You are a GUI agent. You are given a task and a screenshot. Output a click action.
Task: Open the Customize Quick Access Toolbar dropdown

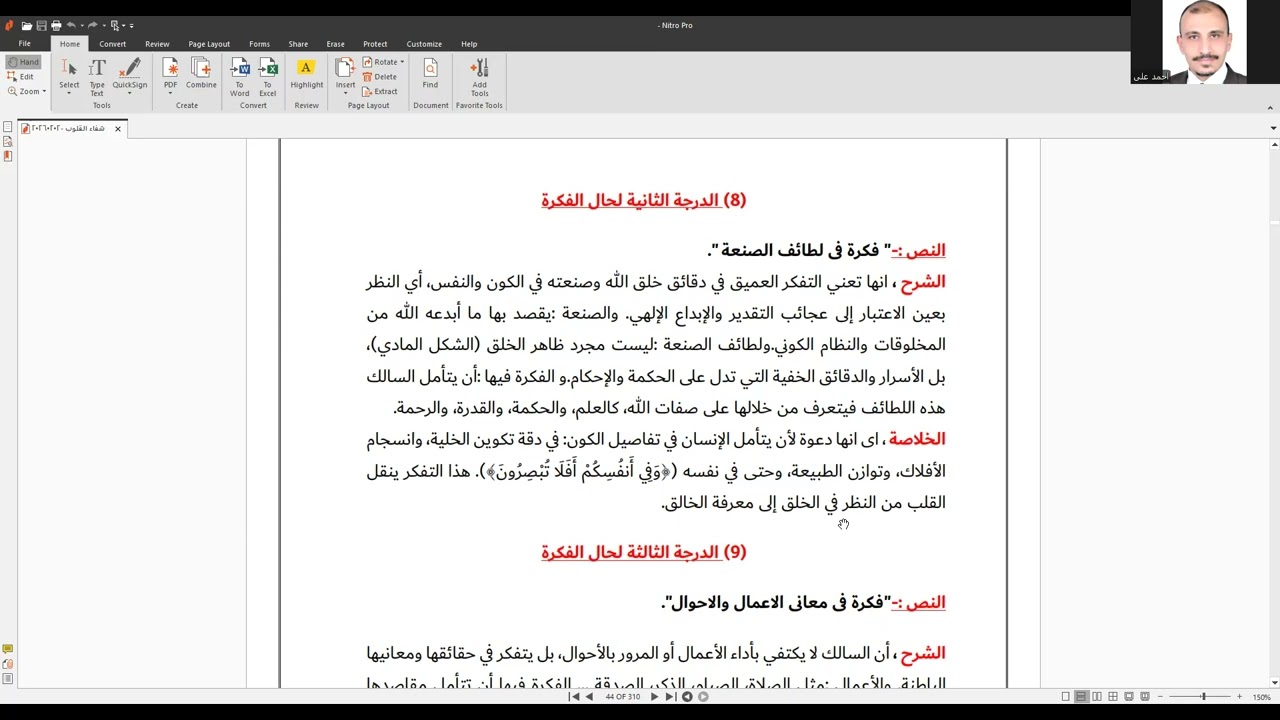[131, 25]
